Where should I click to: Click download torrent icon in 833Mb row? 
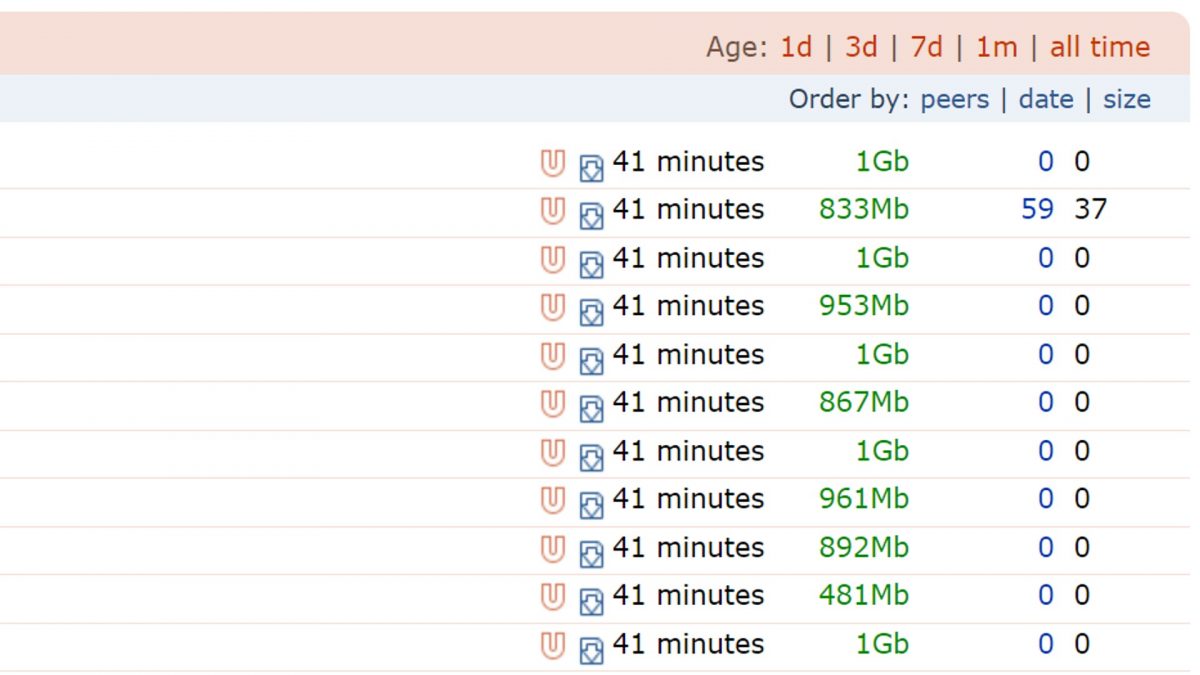pyautogui.click(x=591, y=214)
